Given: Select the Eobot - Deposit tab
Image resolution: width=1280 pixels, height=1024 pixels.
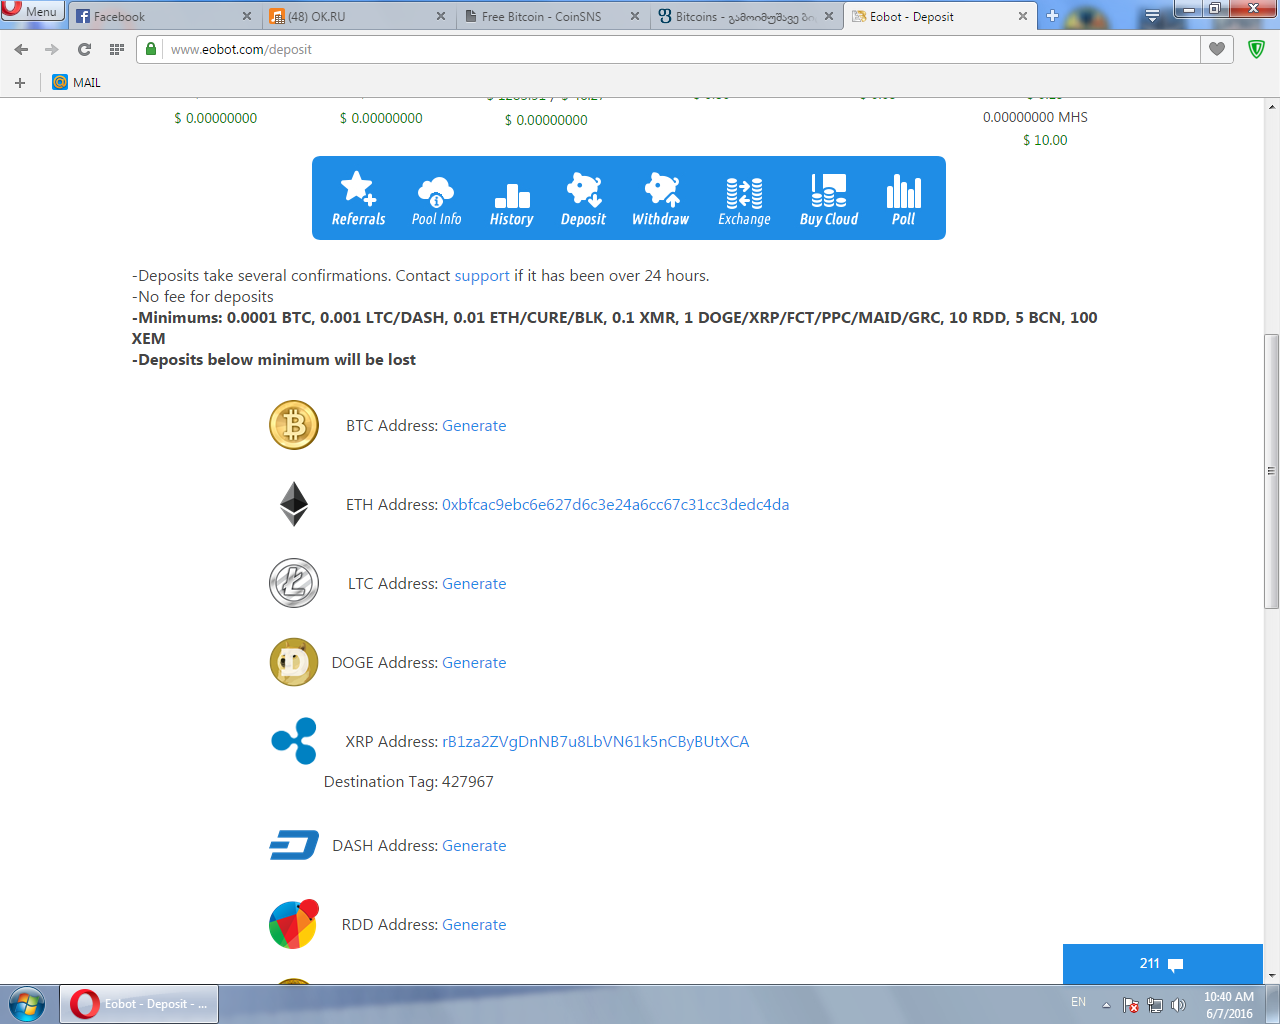Looking at the screenshot, I should pyautogui.click(x=939, y=16).
